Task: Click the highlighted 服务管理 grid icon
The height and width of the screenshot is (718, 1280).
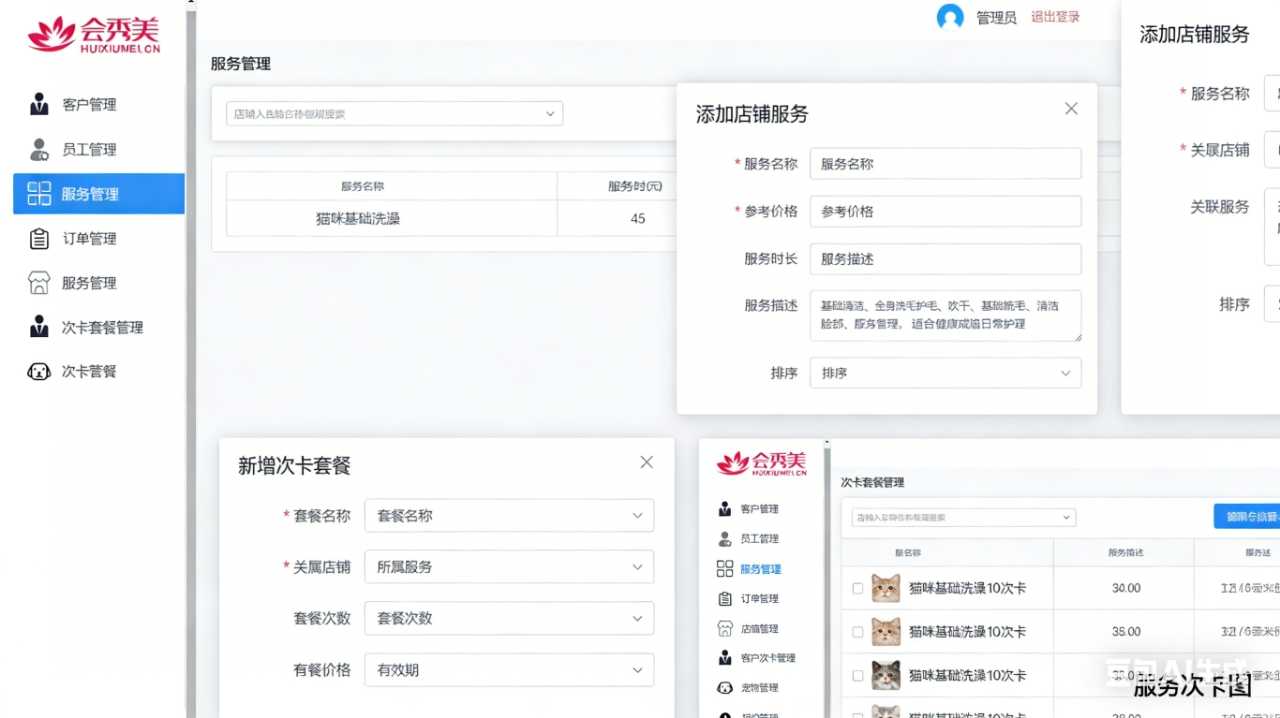Action: [x=39, y=194]
